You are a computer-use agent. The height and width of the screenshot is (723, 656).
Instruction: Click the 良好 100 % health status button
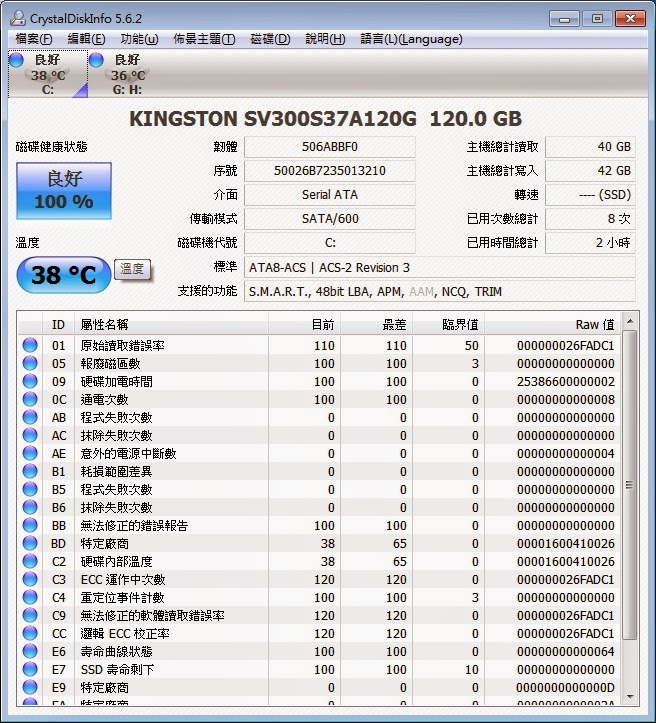(x=64, y=190)
